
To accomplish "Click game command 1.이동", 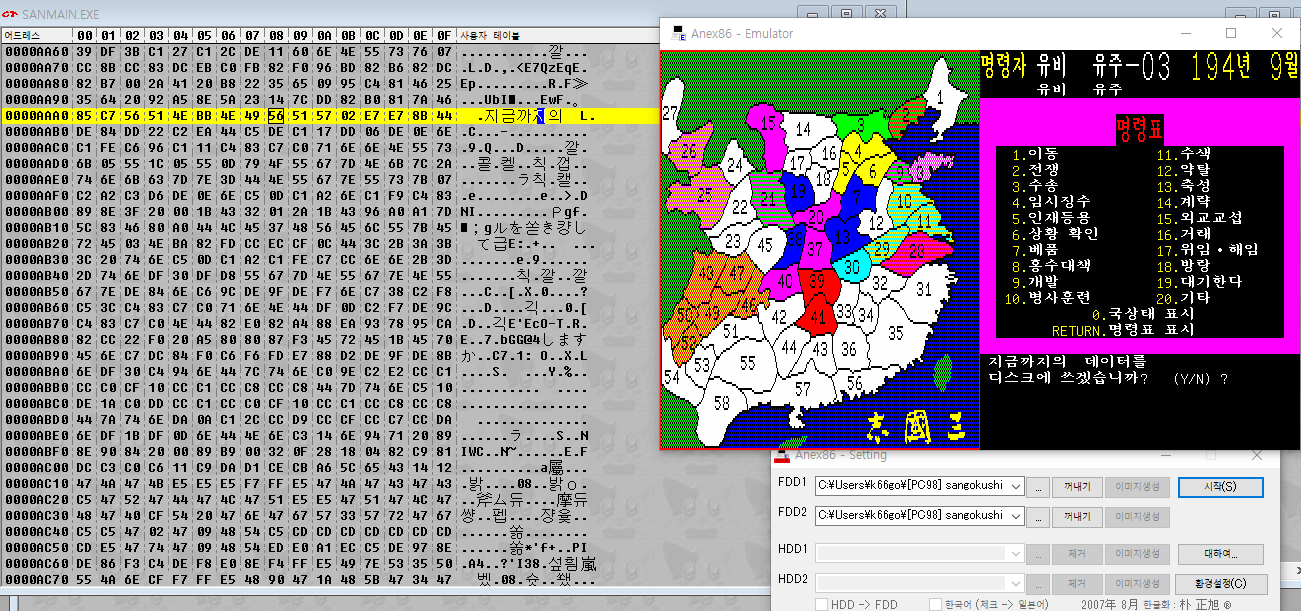I will [x=1035, y=154].
